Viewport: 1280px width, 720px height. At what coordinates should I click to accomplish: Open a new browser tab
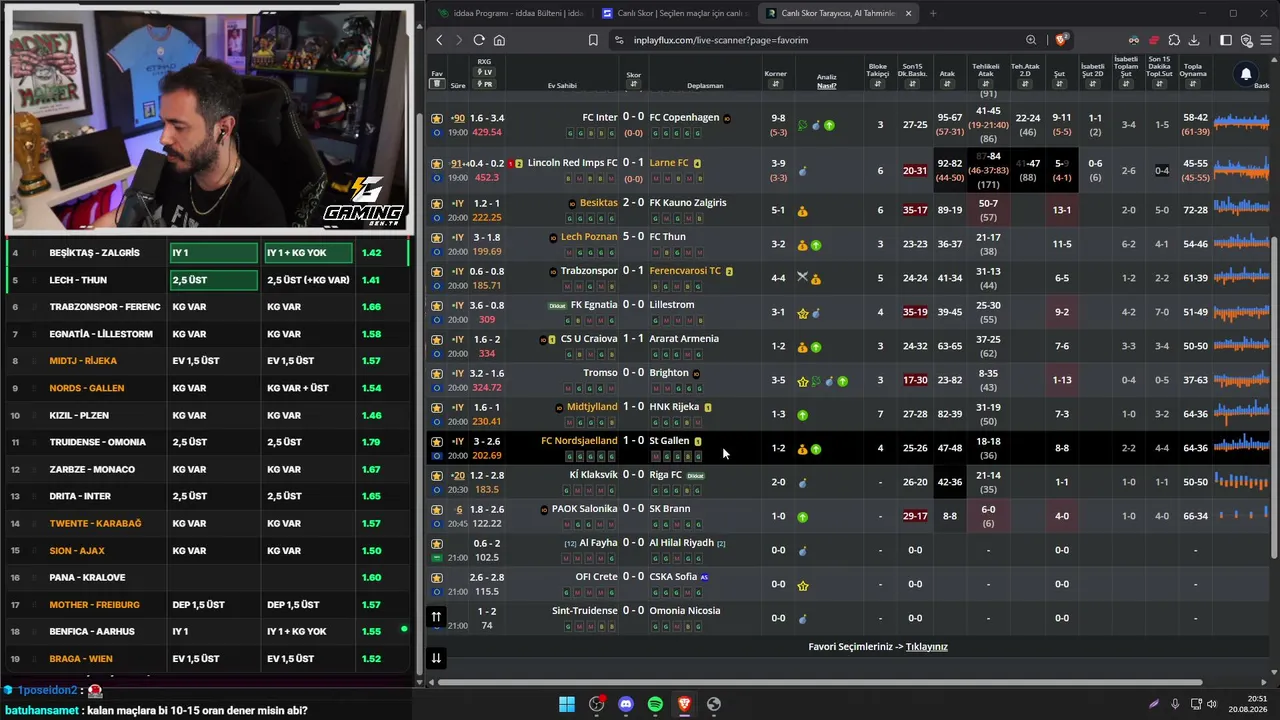(x=933, y=13)
